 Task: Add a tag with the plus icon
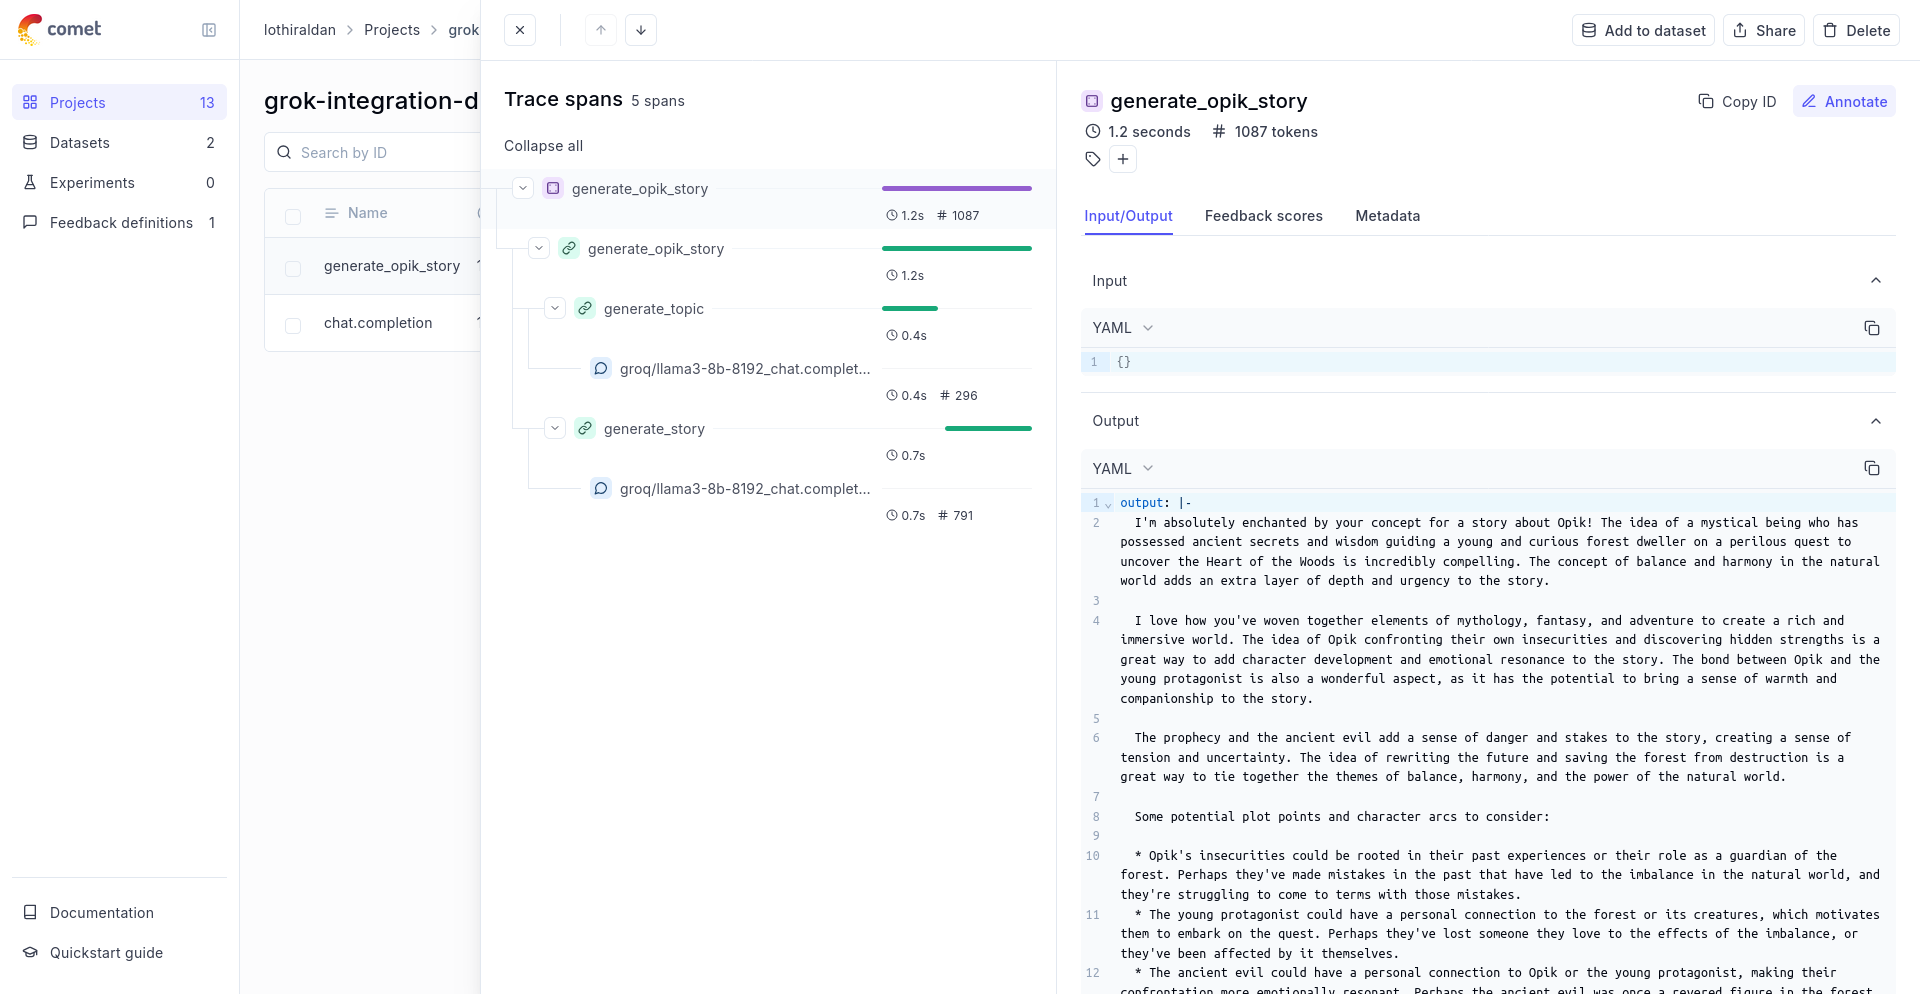point(1123,159)
